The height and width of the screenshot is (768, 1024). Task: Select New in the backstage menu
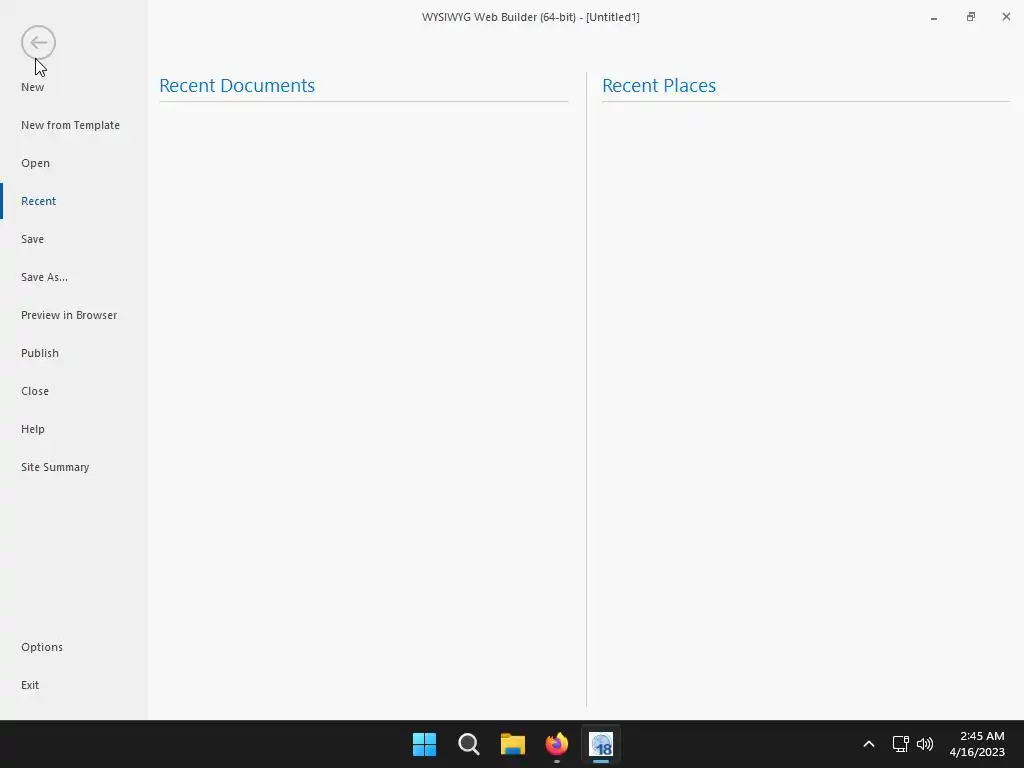tap(33, 87)
